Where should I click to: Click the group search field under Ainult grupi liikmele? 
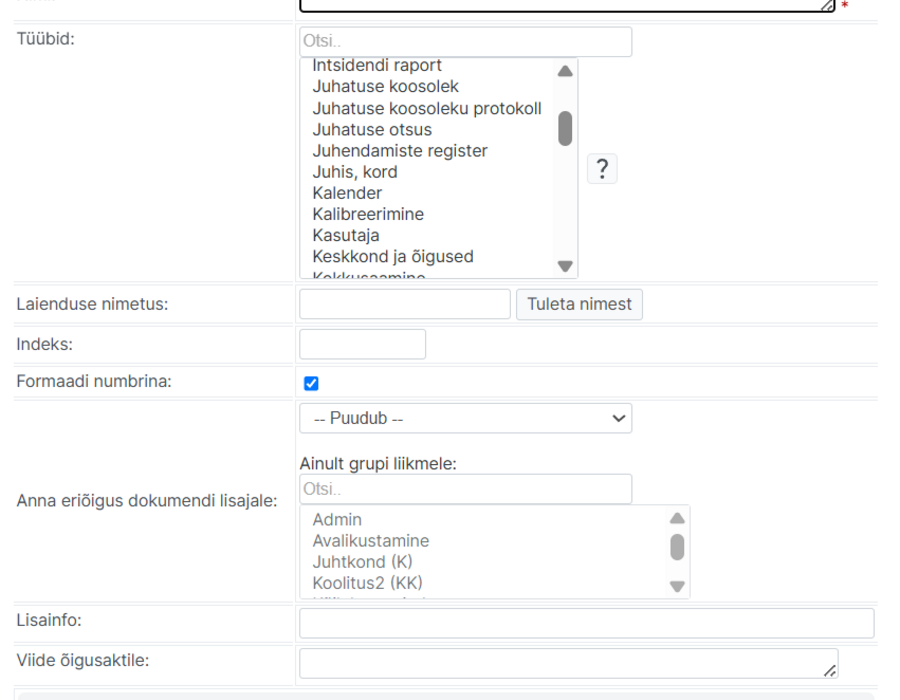click(x=465, y=489)
